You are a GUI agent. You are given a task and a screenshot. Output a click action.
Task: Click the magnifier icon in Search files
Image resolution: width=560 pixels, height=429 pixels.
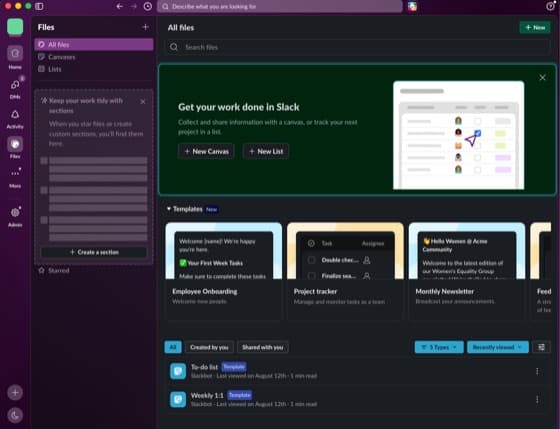point(174,47)
